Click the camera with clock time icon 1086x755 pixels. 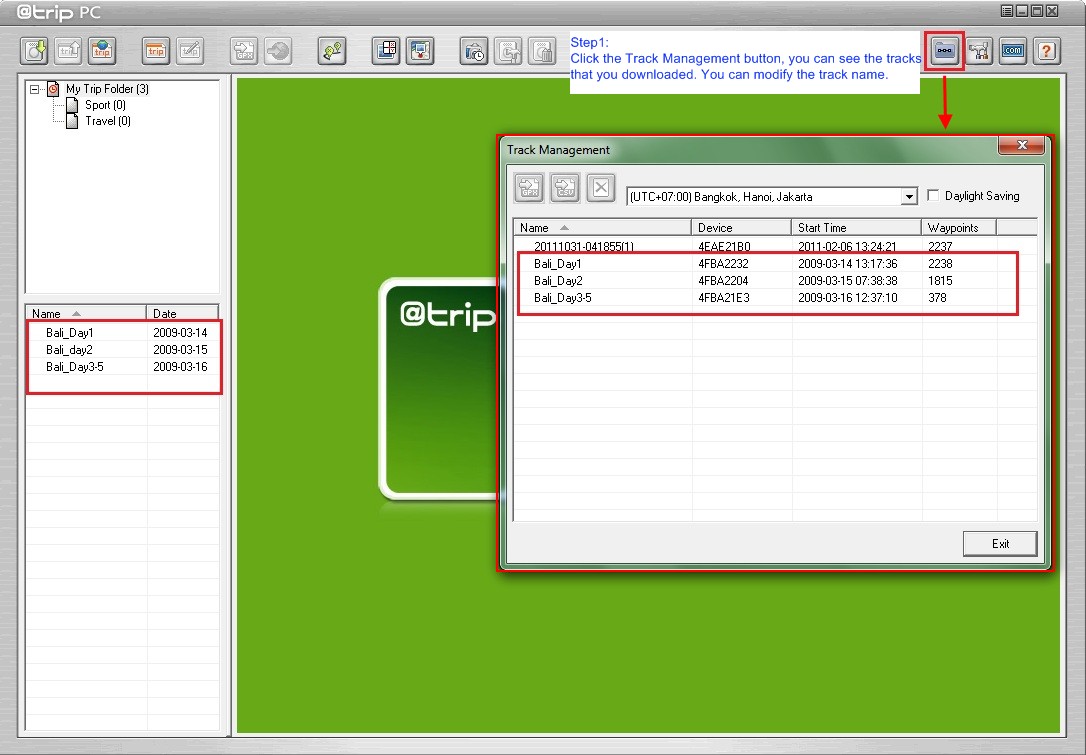pyautogui.click(x=474, y=51)
